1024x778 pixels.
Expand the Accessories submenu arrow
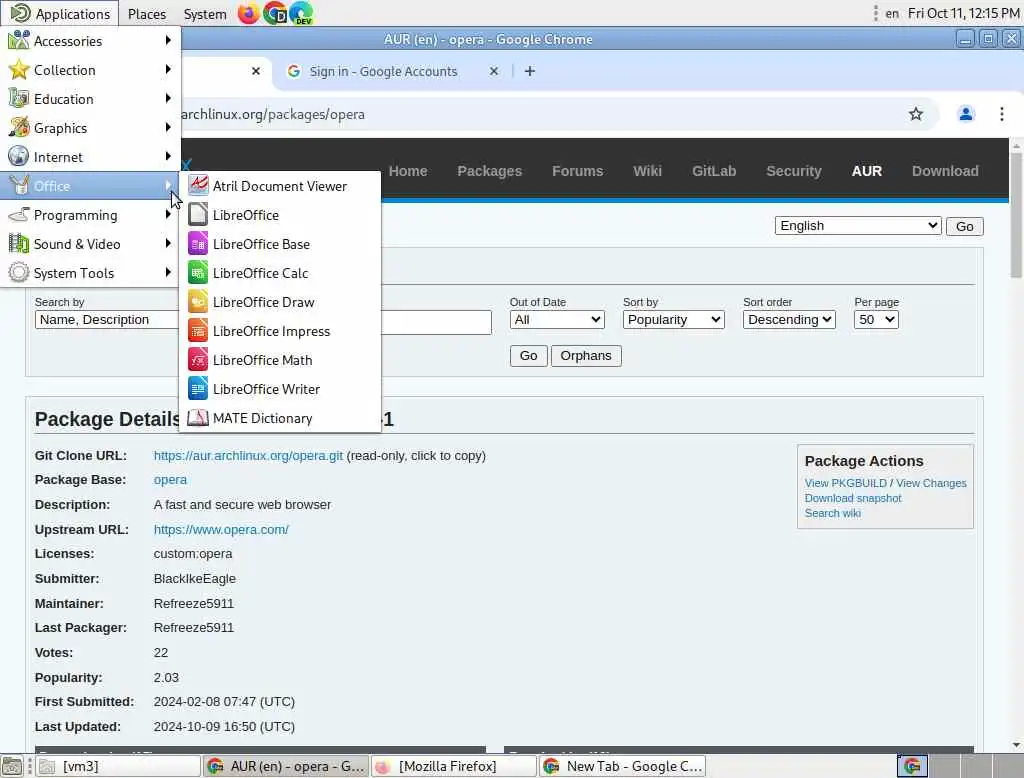pyautogui.click(x=168, y=41)
